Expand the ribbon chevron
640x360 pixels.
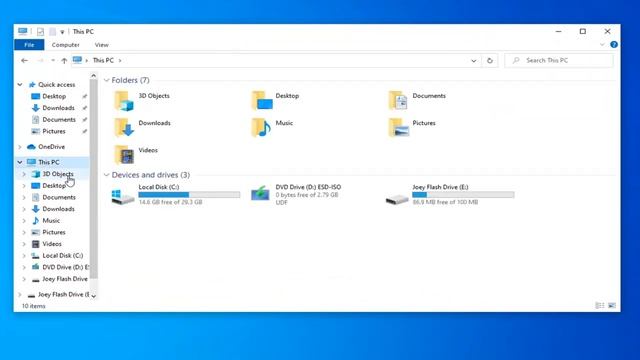pyautogui.click(x=602, y=44)
